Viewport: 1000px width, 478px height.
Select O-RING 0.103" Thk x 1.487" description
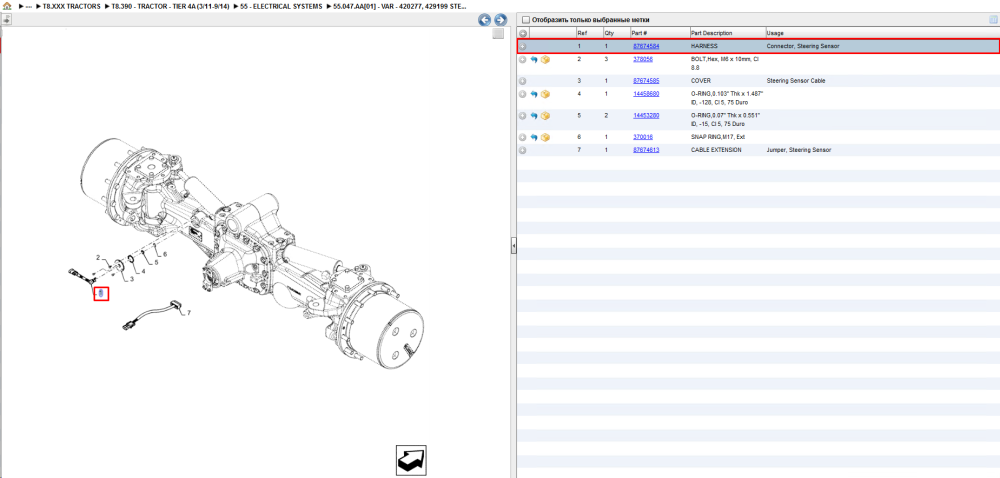pos(727,98)
